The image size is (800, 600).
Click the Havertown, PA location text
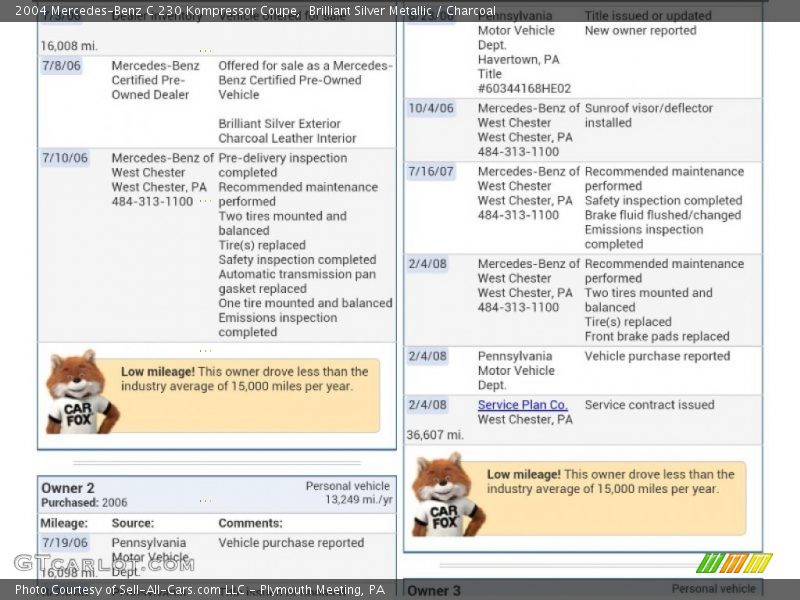(518, 60)
